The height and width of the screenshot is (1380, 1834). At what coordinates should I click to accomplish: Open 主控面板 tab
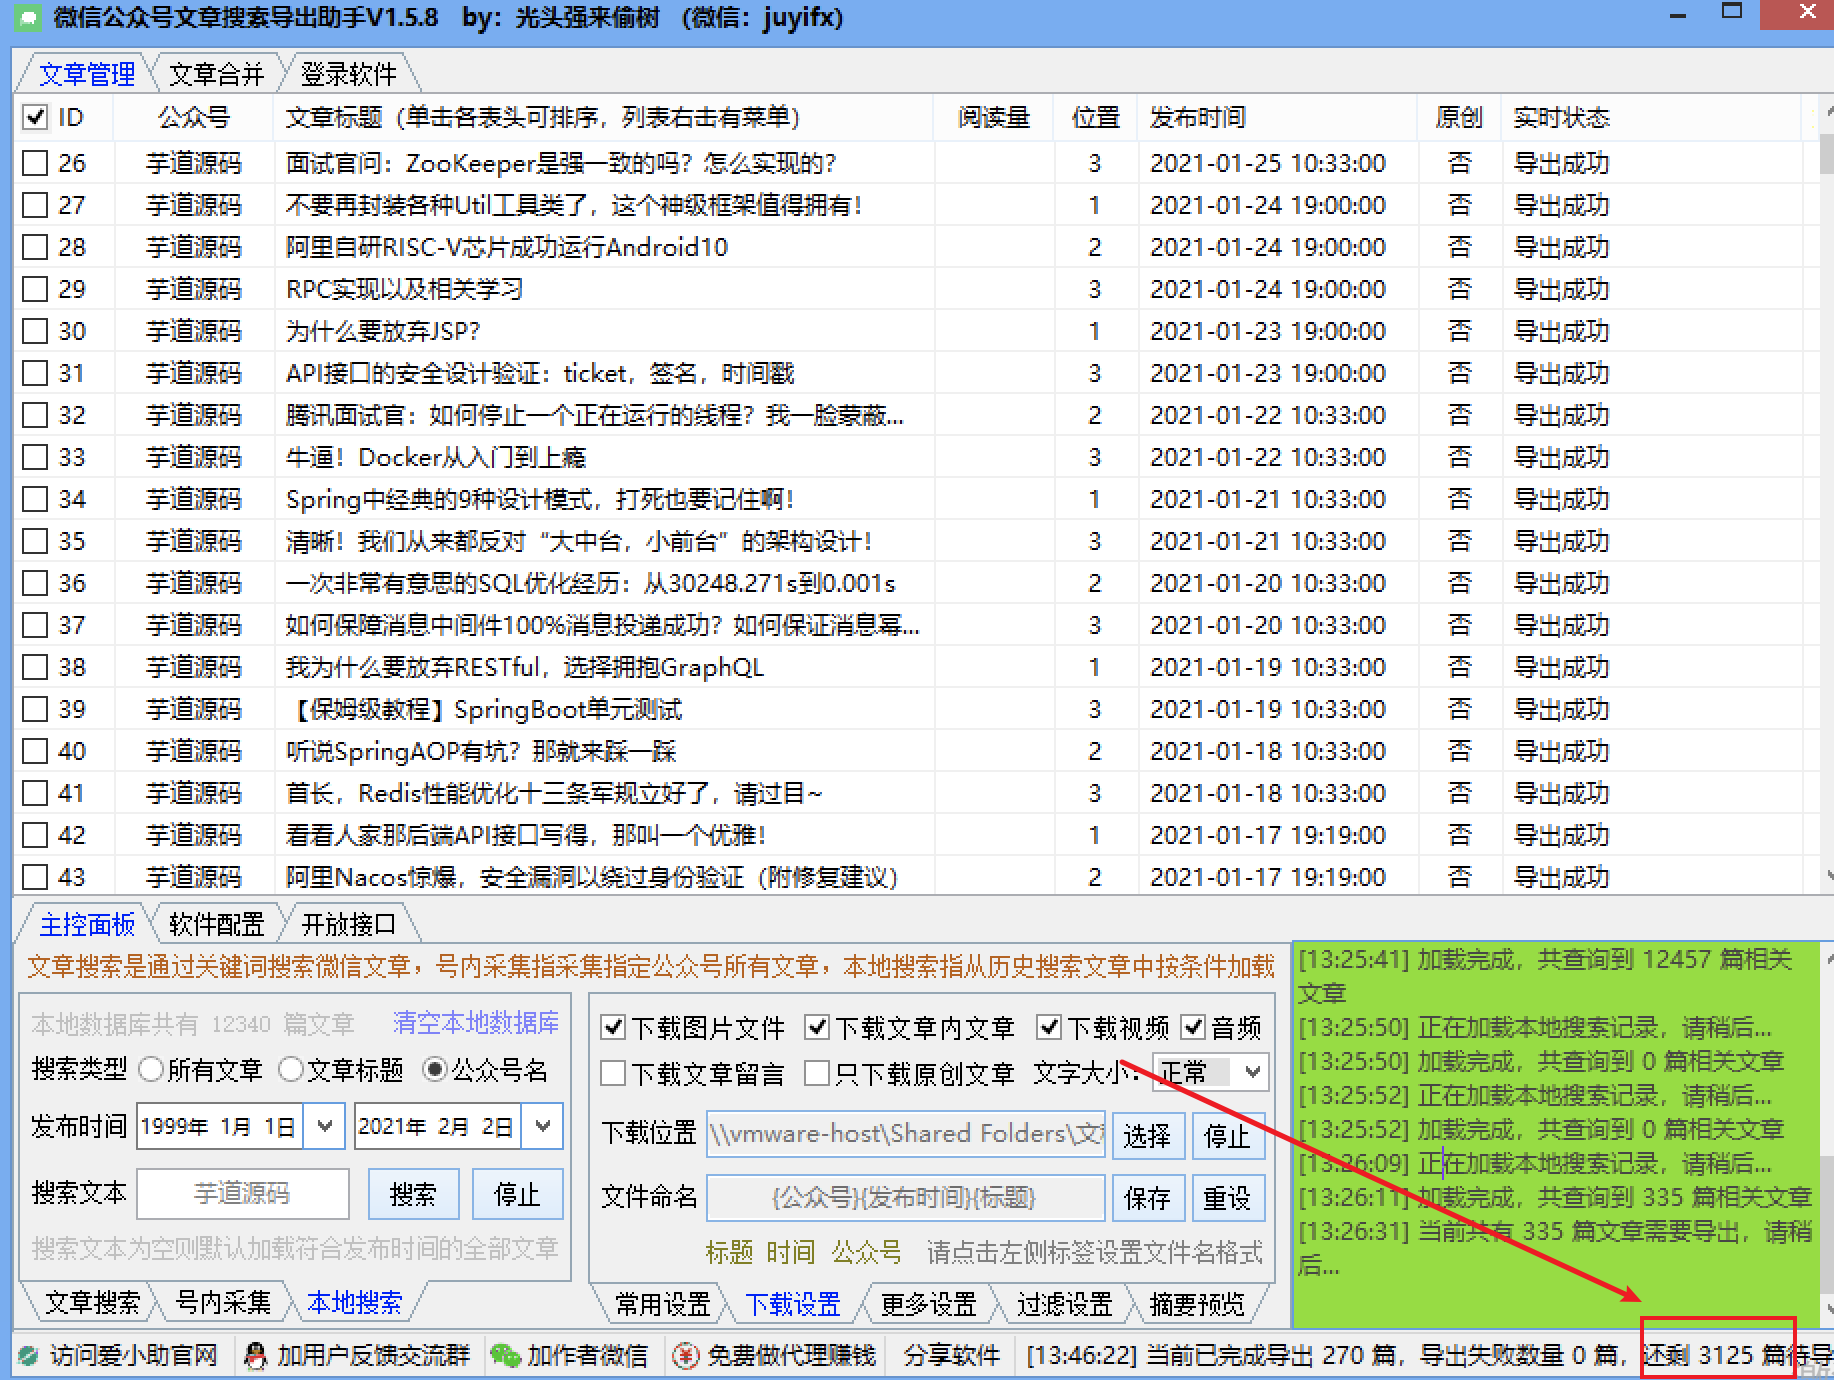87,924
